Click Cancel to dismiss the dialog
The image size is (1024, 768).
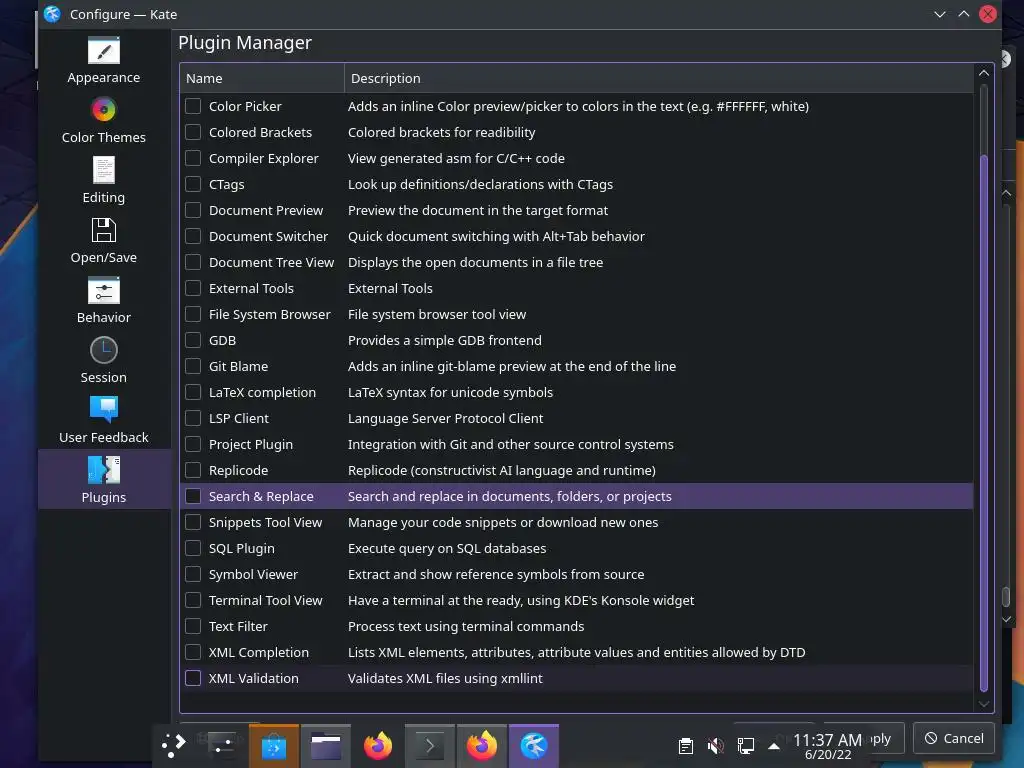point(953,738)
